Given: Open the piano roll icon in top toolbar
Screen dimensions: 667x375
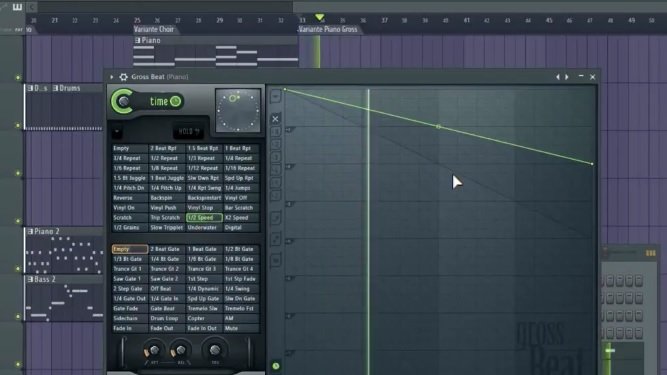Looking at the screenshot, I should click(x=17, y=7).
